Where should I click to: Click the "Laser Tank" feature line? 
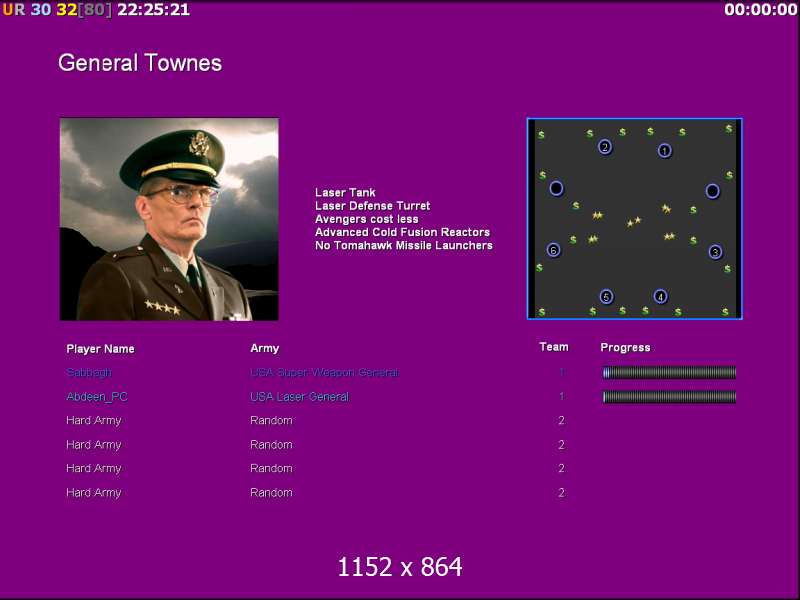pyautogui.click(x=345, y=192)
